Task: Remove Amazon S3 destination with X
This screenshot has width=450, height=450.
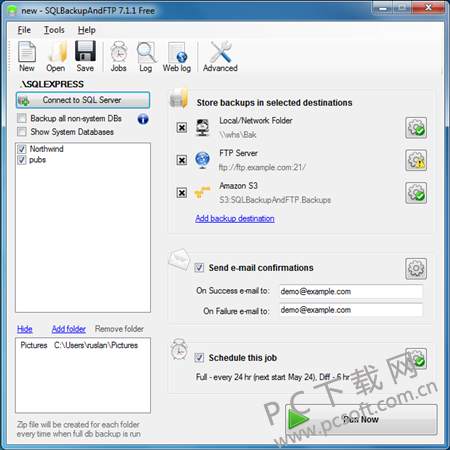Action: [182, 193]
